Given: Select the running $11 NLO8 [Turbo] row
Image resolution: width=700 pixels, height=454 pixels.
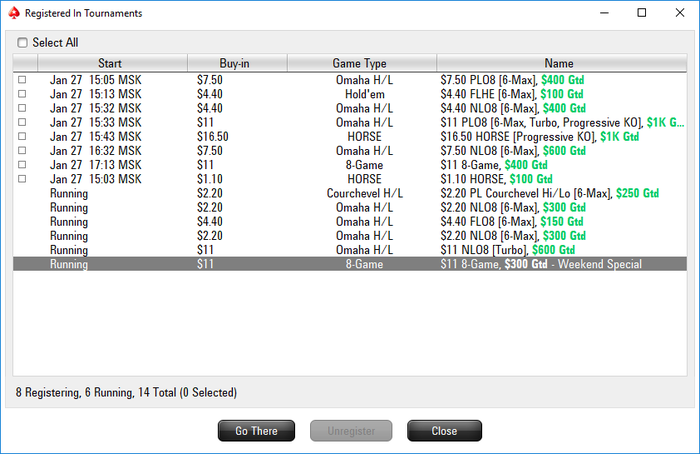Looking at the screenshot, I should click(350, 250).
